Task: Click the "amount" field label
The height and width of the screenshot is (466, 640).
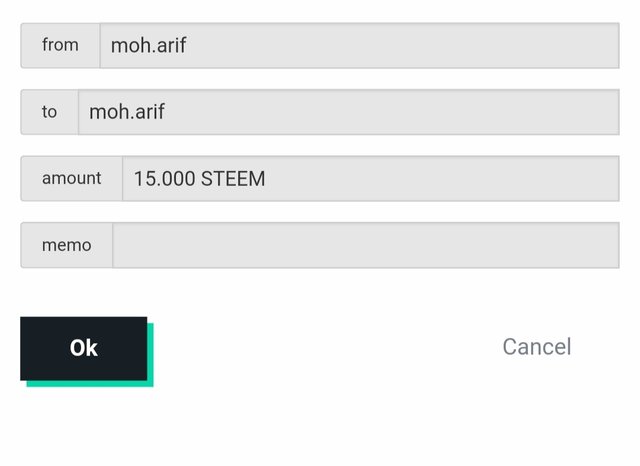Action: pyautogui.click(x=72, y=179)
